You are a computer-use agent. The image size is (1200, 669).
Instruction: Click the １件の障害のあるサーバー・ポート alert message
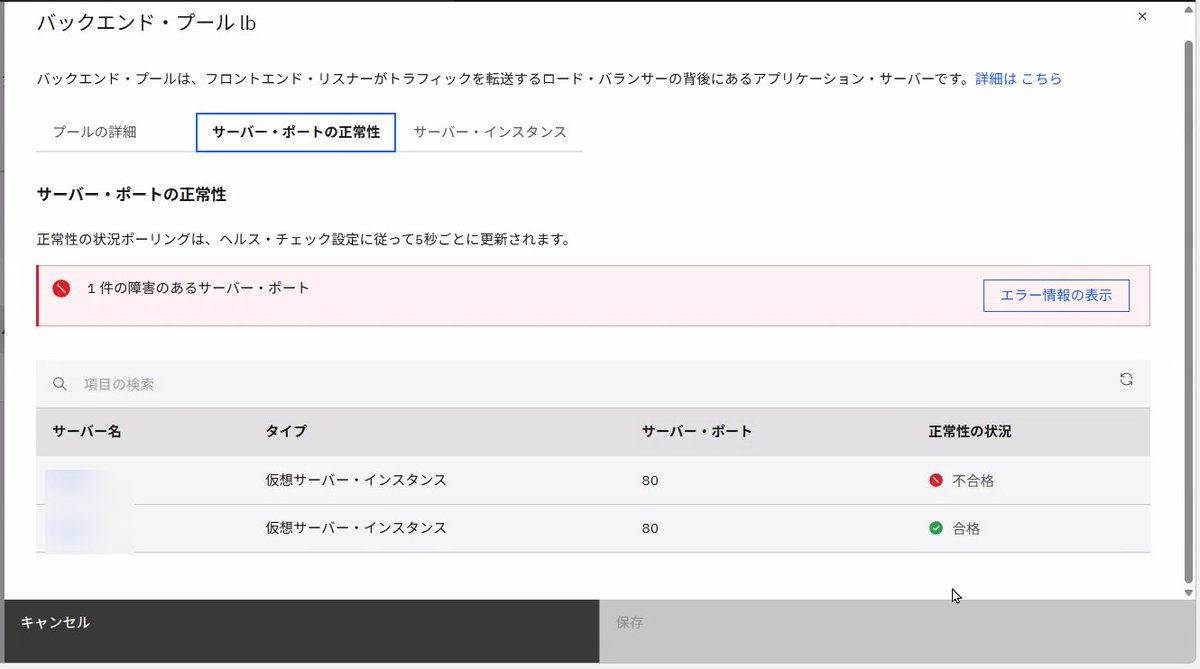[x=198, y=288]
